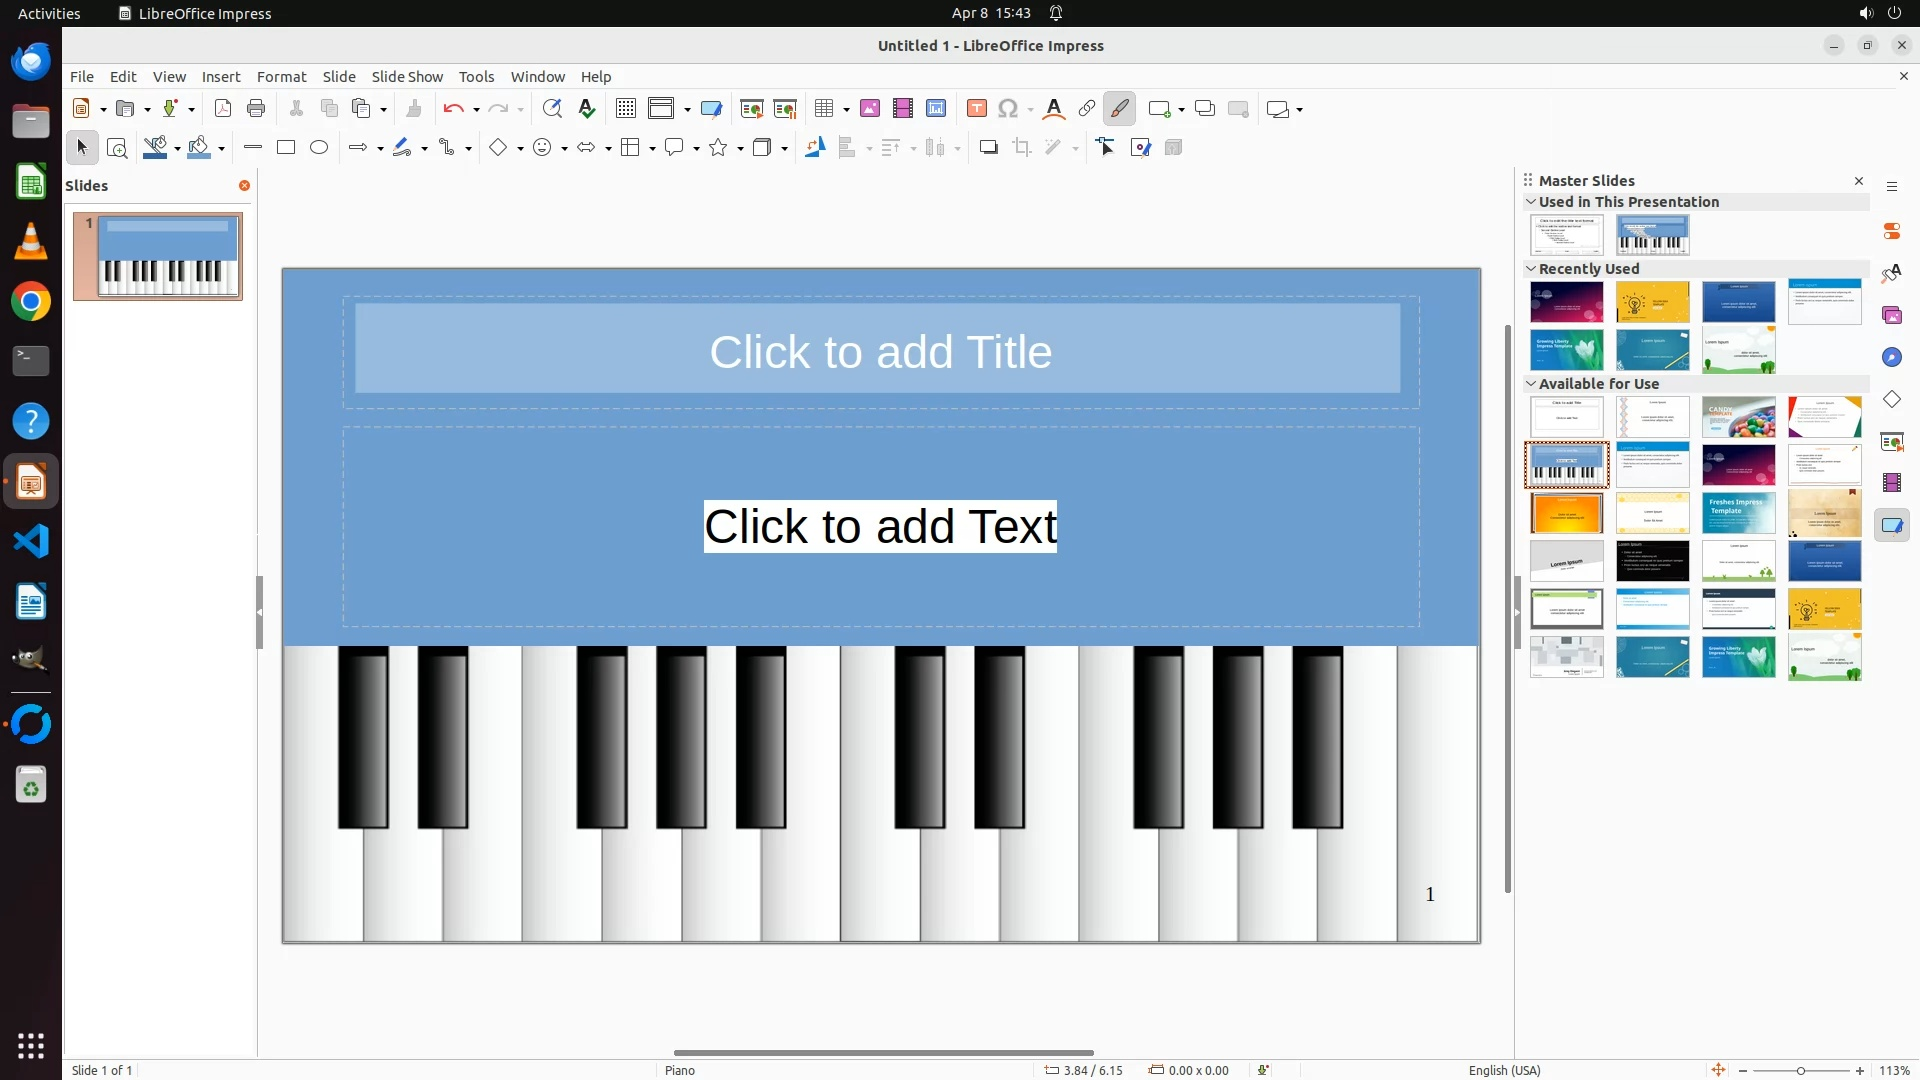Click the Display Grid toolbar icon

[x=626, y=109]
